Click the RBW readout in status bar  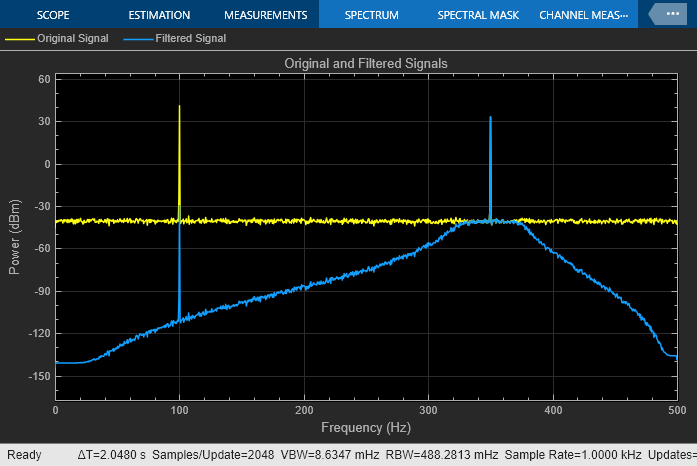(442, 455)
